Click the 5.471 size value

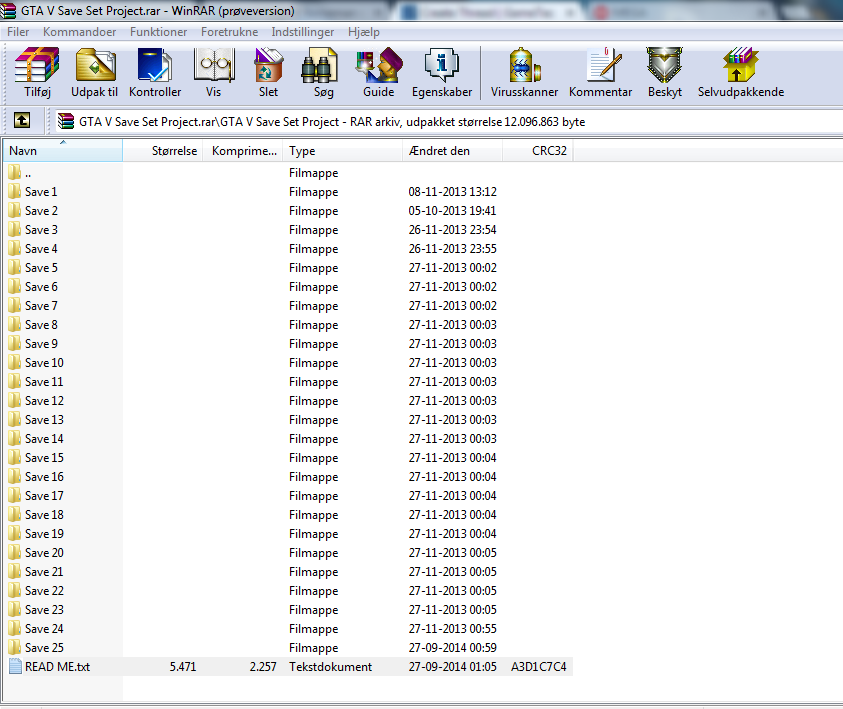pos(183,667)
